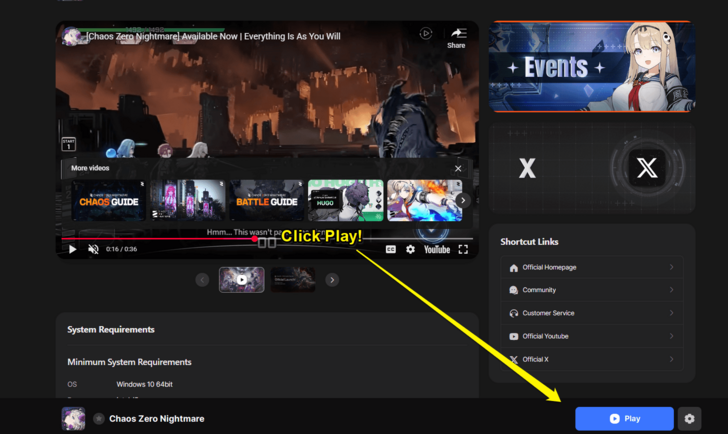
Task: Enter fullscreen video mode
Action: coord(463,249)
